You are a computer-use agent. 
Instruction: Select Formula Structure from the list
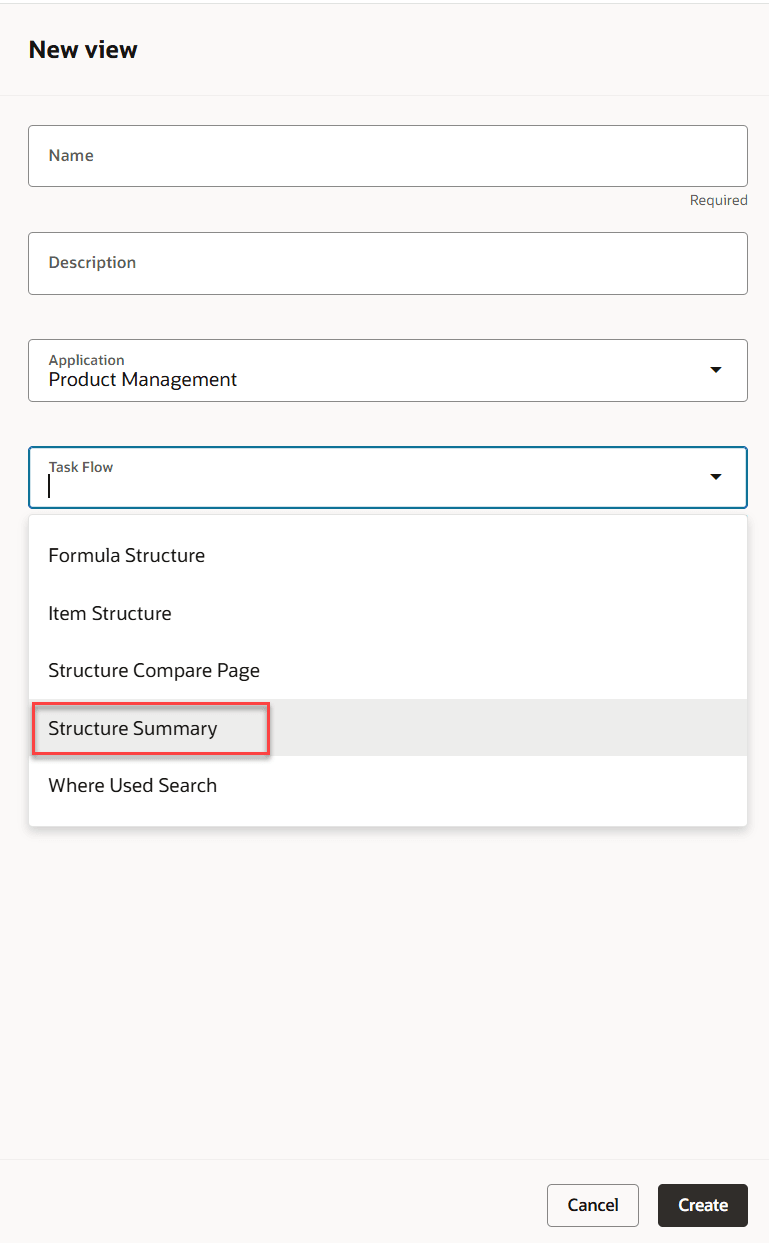click(126, 555)
